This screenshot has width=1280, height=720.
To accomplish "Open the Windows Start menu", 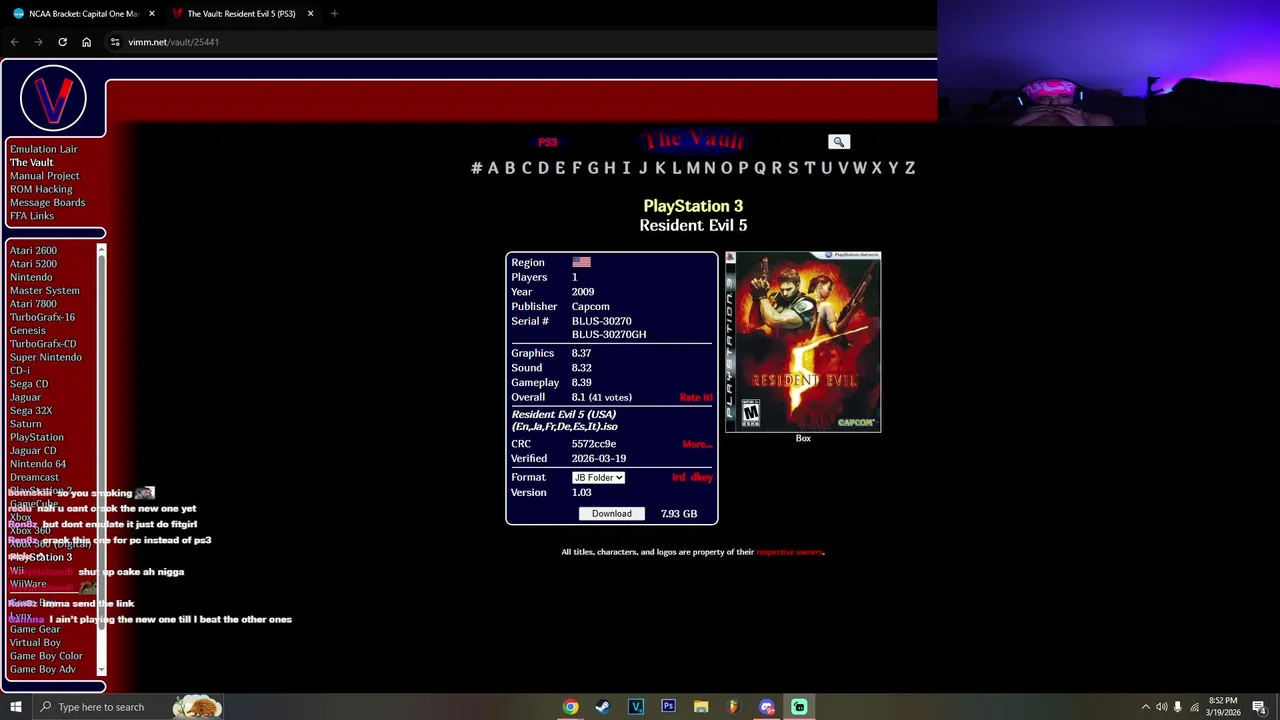I will (x=16, y=707).
